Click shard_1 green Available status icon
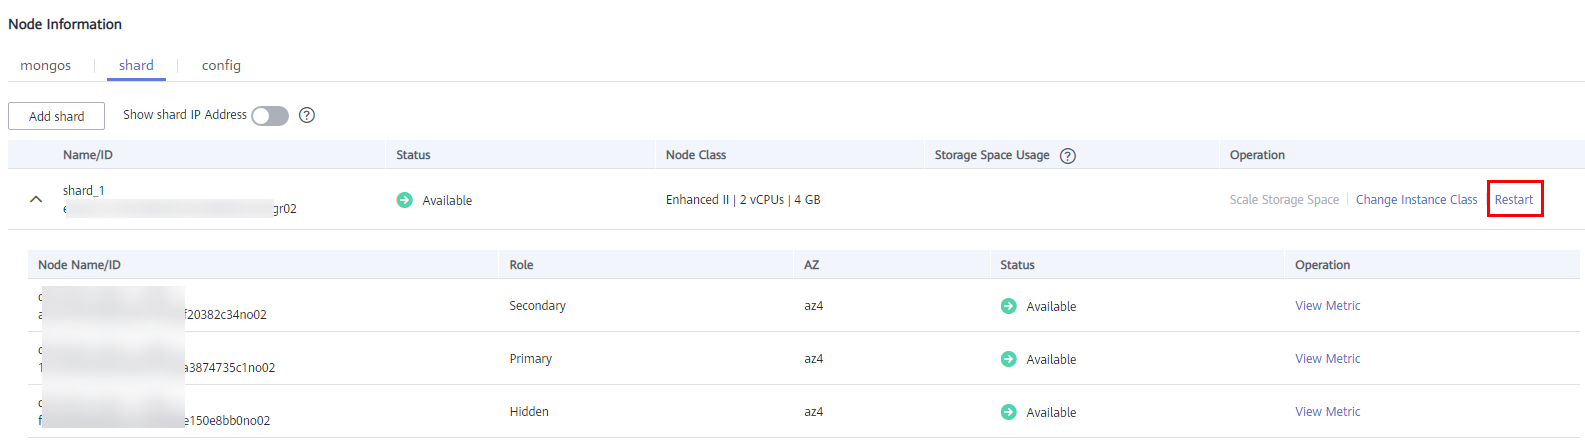Viewport: 1585px width, 447px height. tap(405, 200)
